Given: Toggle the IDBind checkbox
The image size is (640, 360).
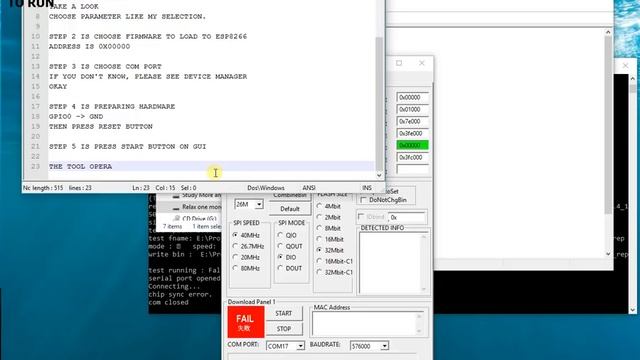Looking at the screenshot, I should pyautogui.click(x=361, y=217).
